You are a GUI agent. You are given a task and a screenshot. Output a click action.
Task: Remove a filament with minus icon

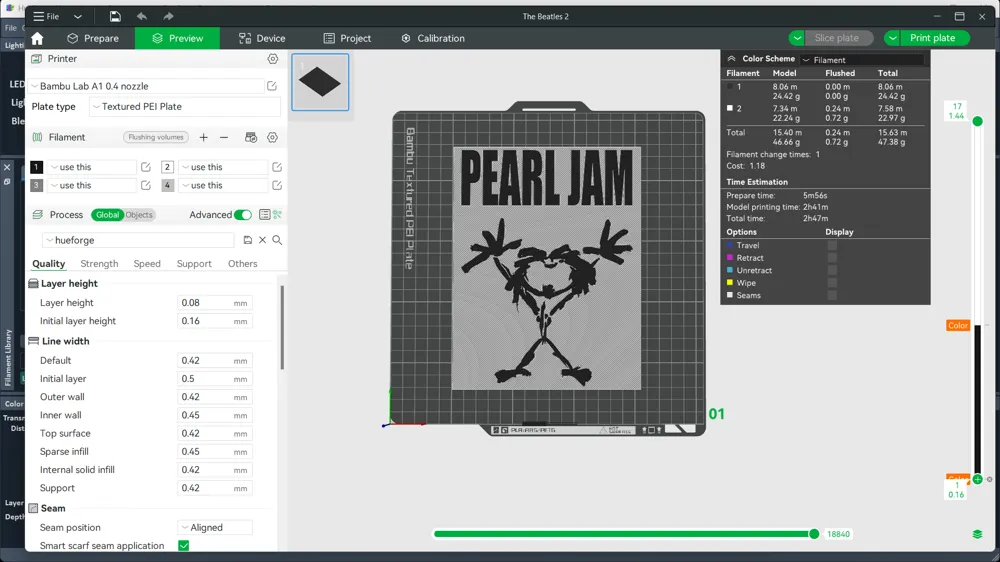point(224,137)
